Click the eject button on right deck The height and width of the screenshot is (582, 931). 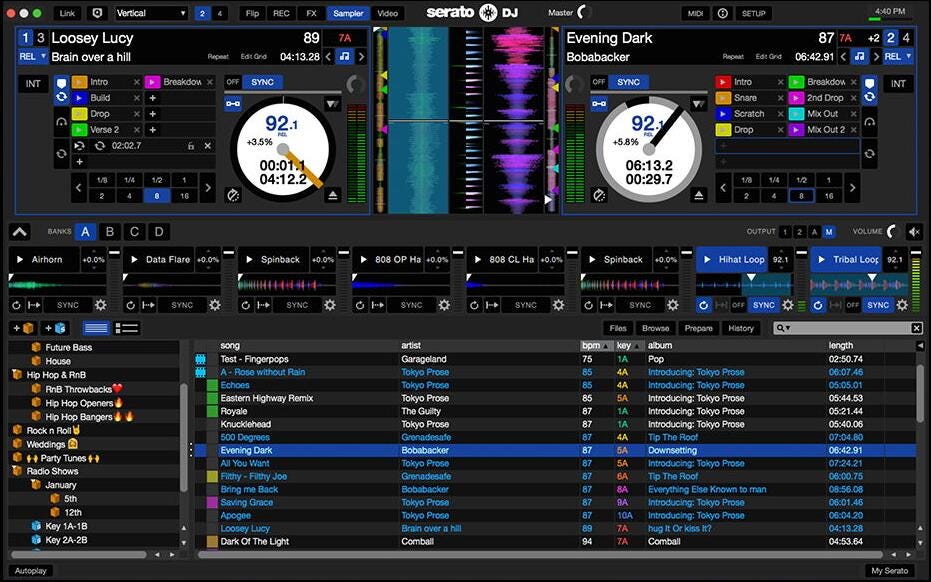coord(699,195)
